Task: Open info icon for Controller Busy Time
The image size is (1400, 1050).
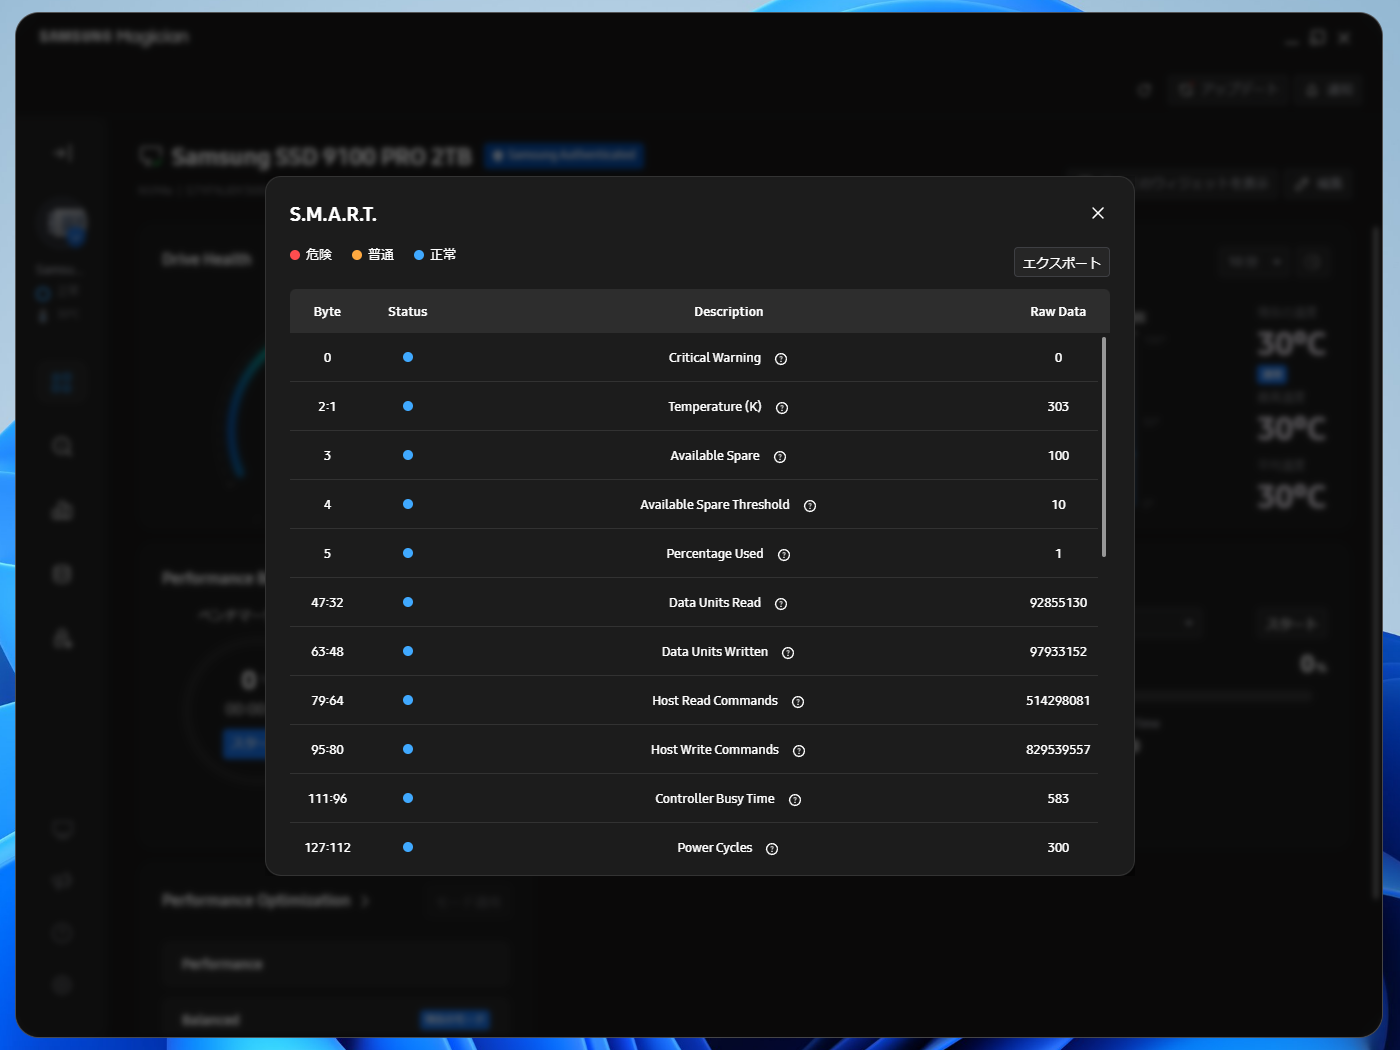Action: click(795, 800)
